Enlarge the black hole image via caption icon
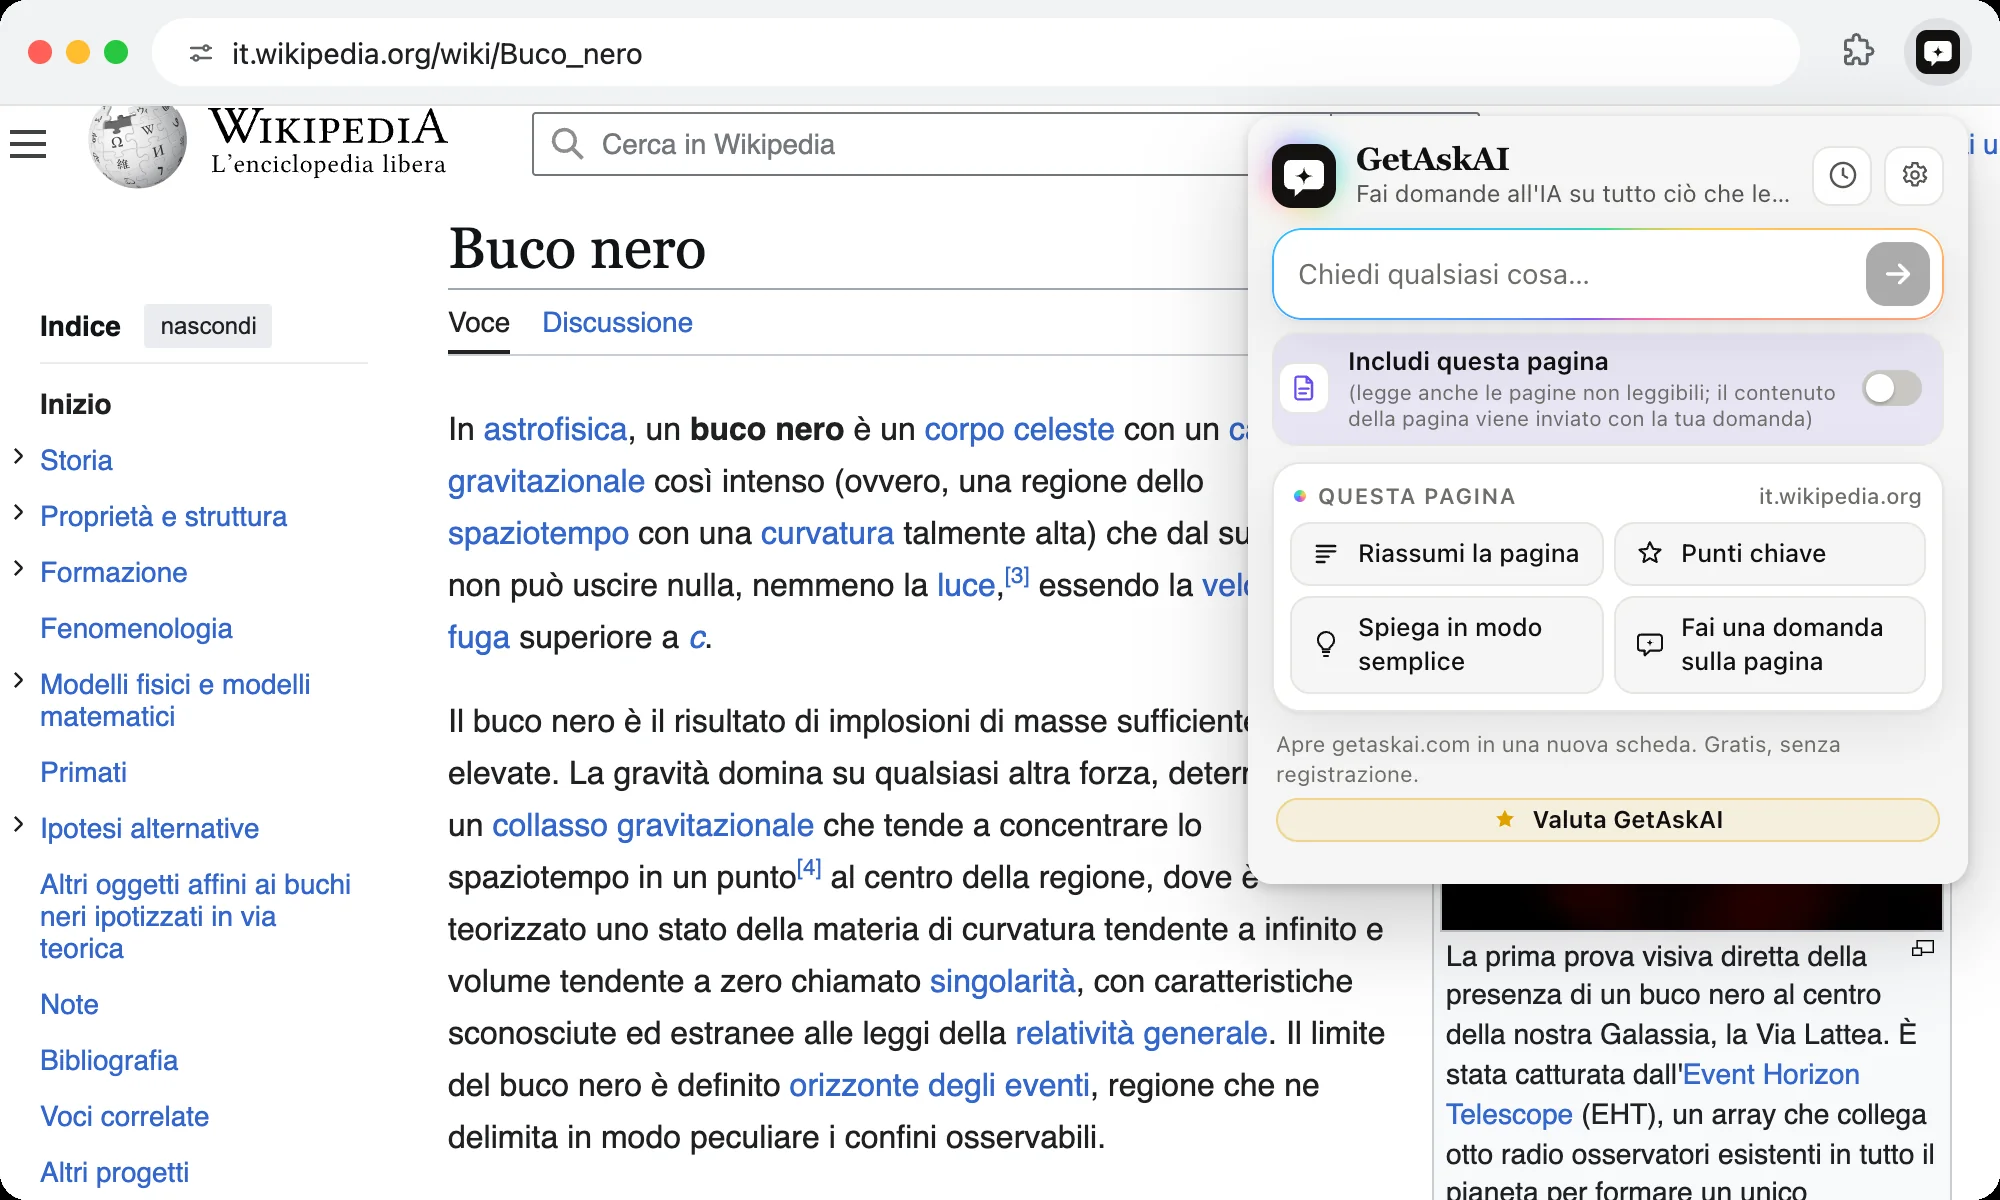This screenshot has width=2000, height=1200. [1922, 948]
